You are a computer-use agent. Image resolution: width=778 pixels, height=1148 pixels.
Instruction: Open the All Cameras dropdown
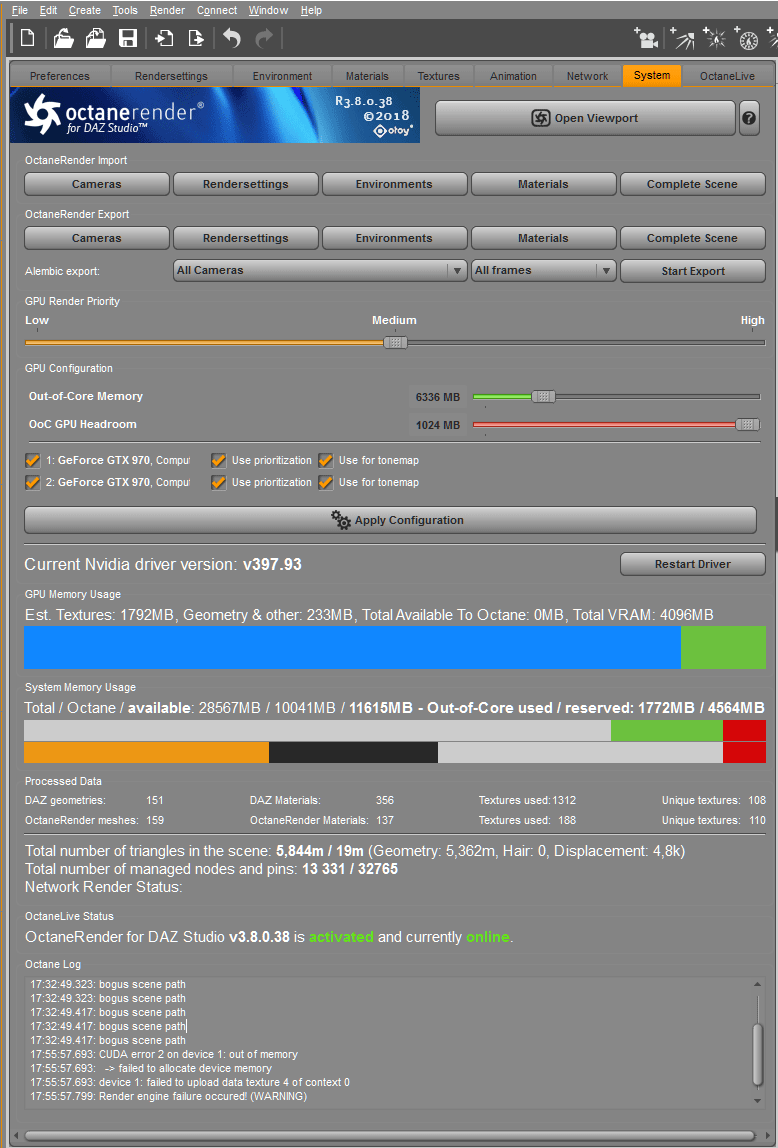coord(320,270)
